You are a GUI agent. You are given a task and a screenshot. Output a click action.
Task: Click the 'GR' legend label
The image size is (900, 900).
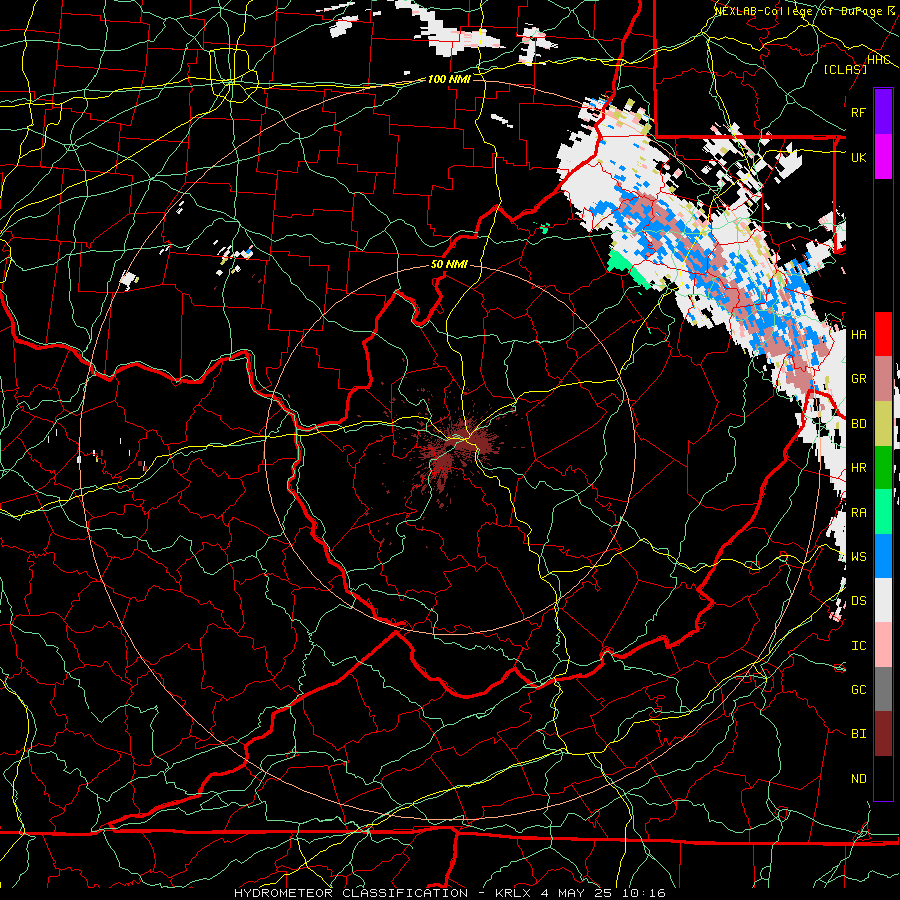pyautogui.click(x=859, y=379)
